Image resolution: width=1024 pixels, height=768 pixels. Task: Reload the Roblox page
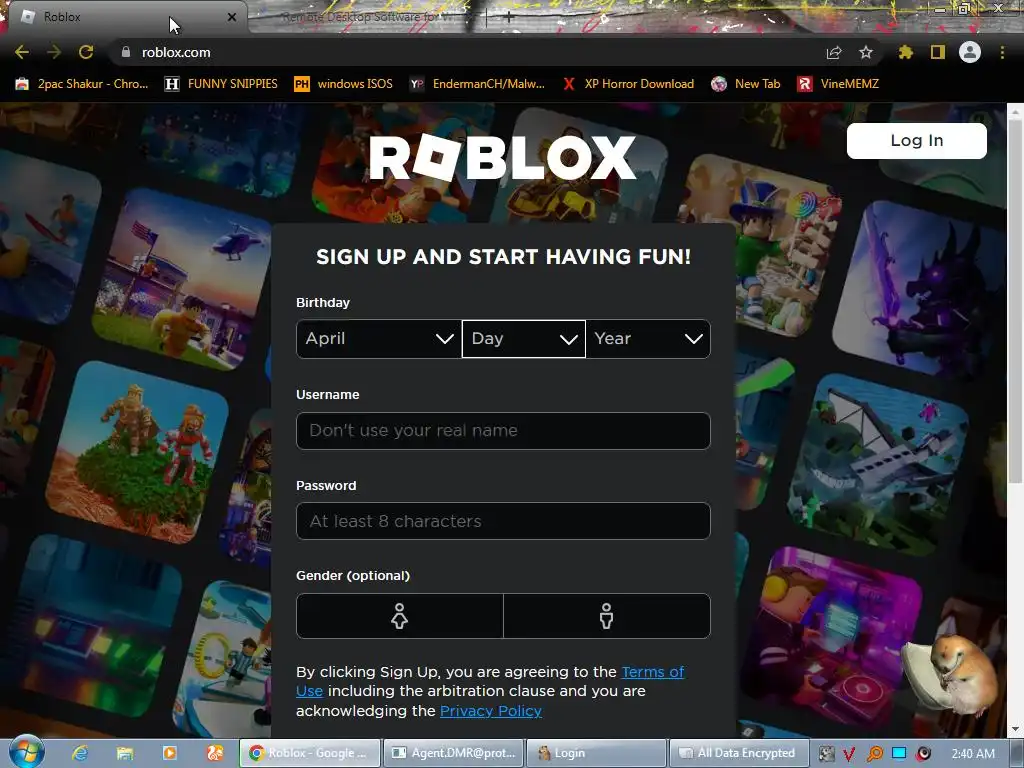click(86, 52)
